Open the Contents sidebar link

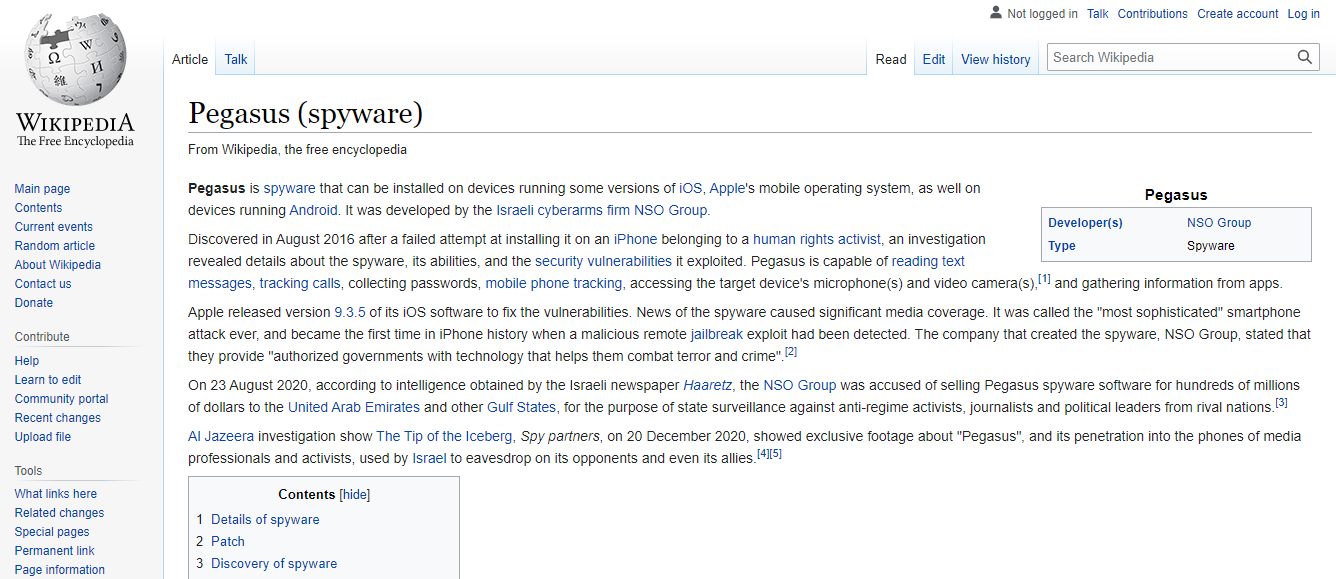pyautogui.click(x=38, y=208)
